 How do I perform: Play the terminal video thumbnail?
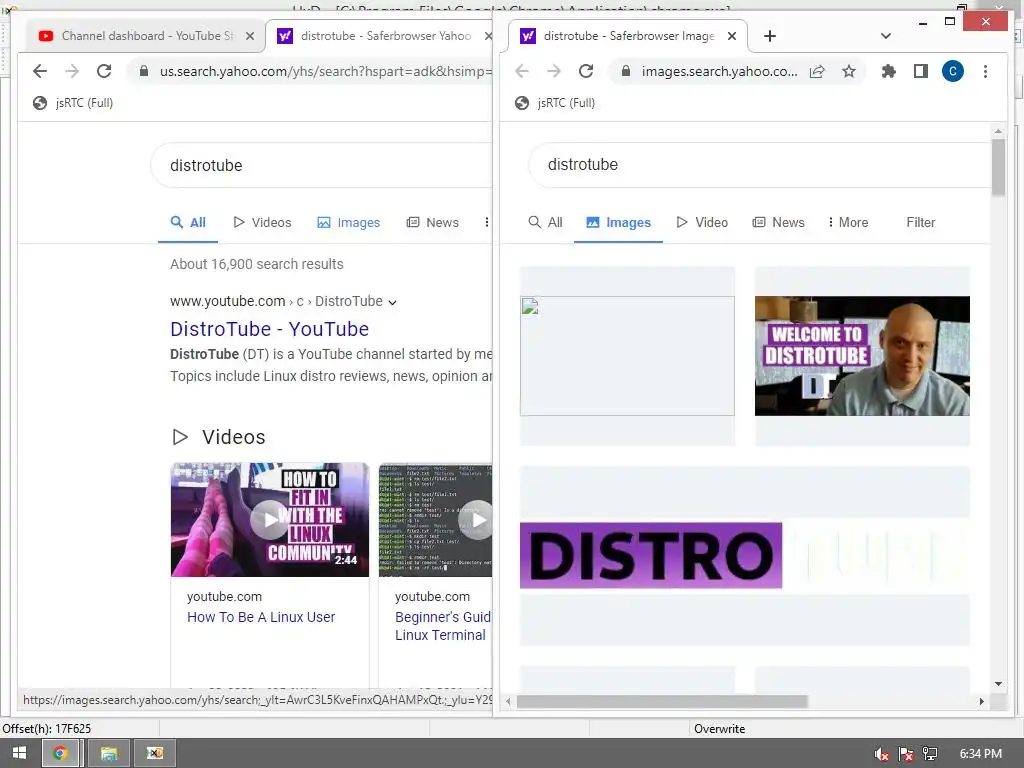(x=436, y=520)
